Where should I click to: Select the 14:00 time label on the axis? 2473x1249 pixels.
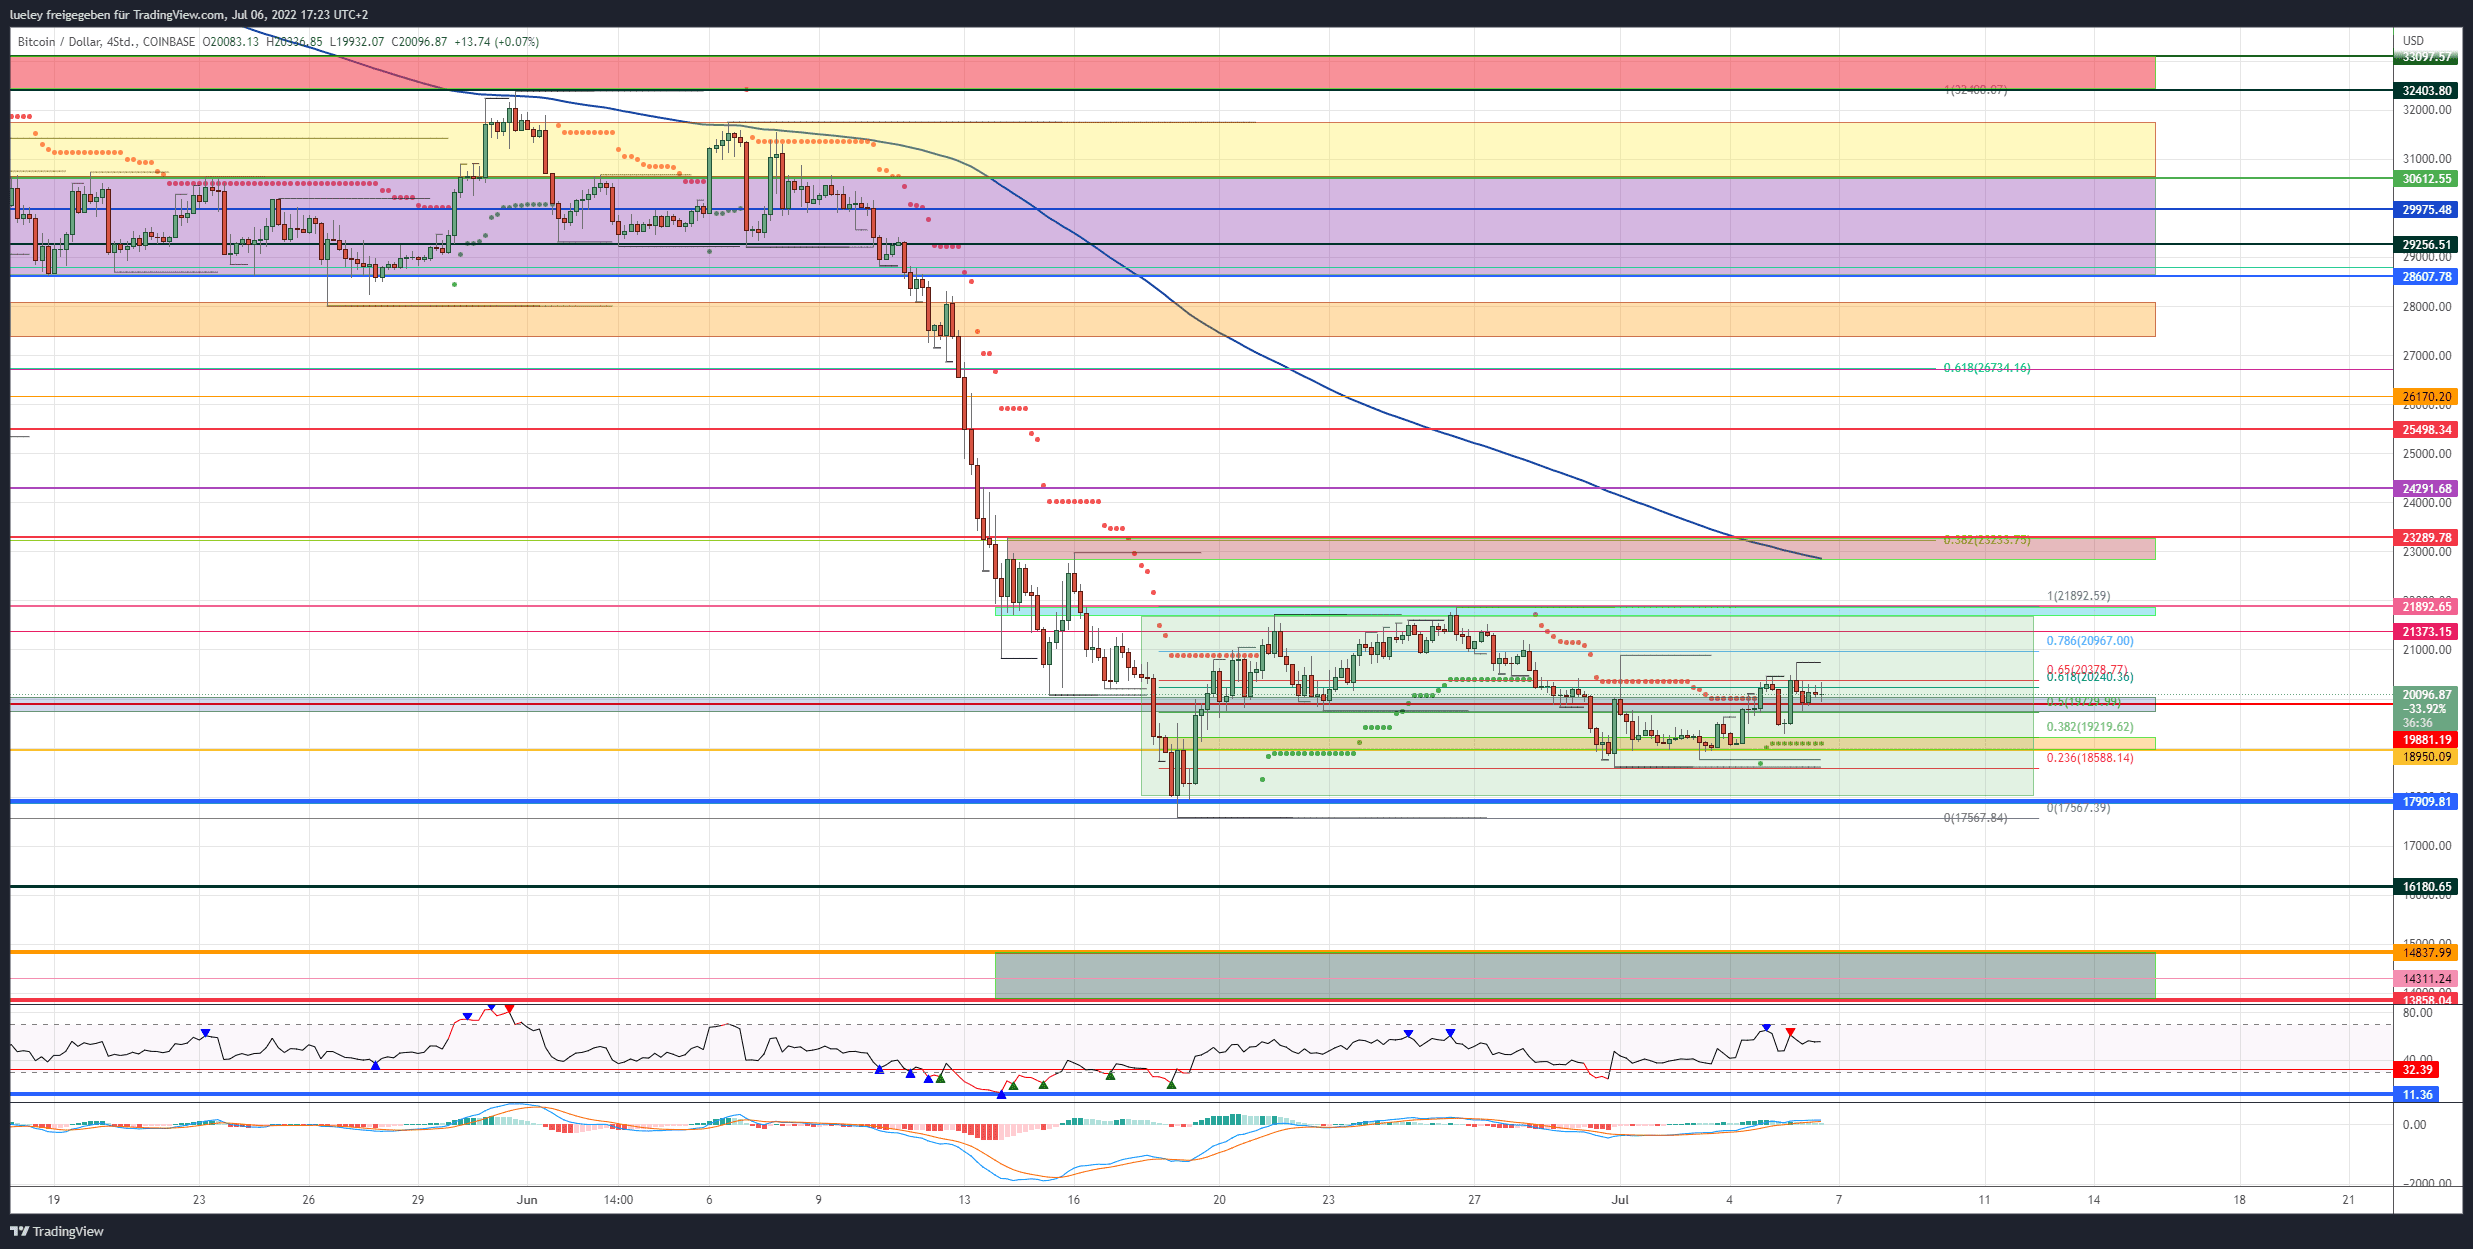(x=618, y=1199)
